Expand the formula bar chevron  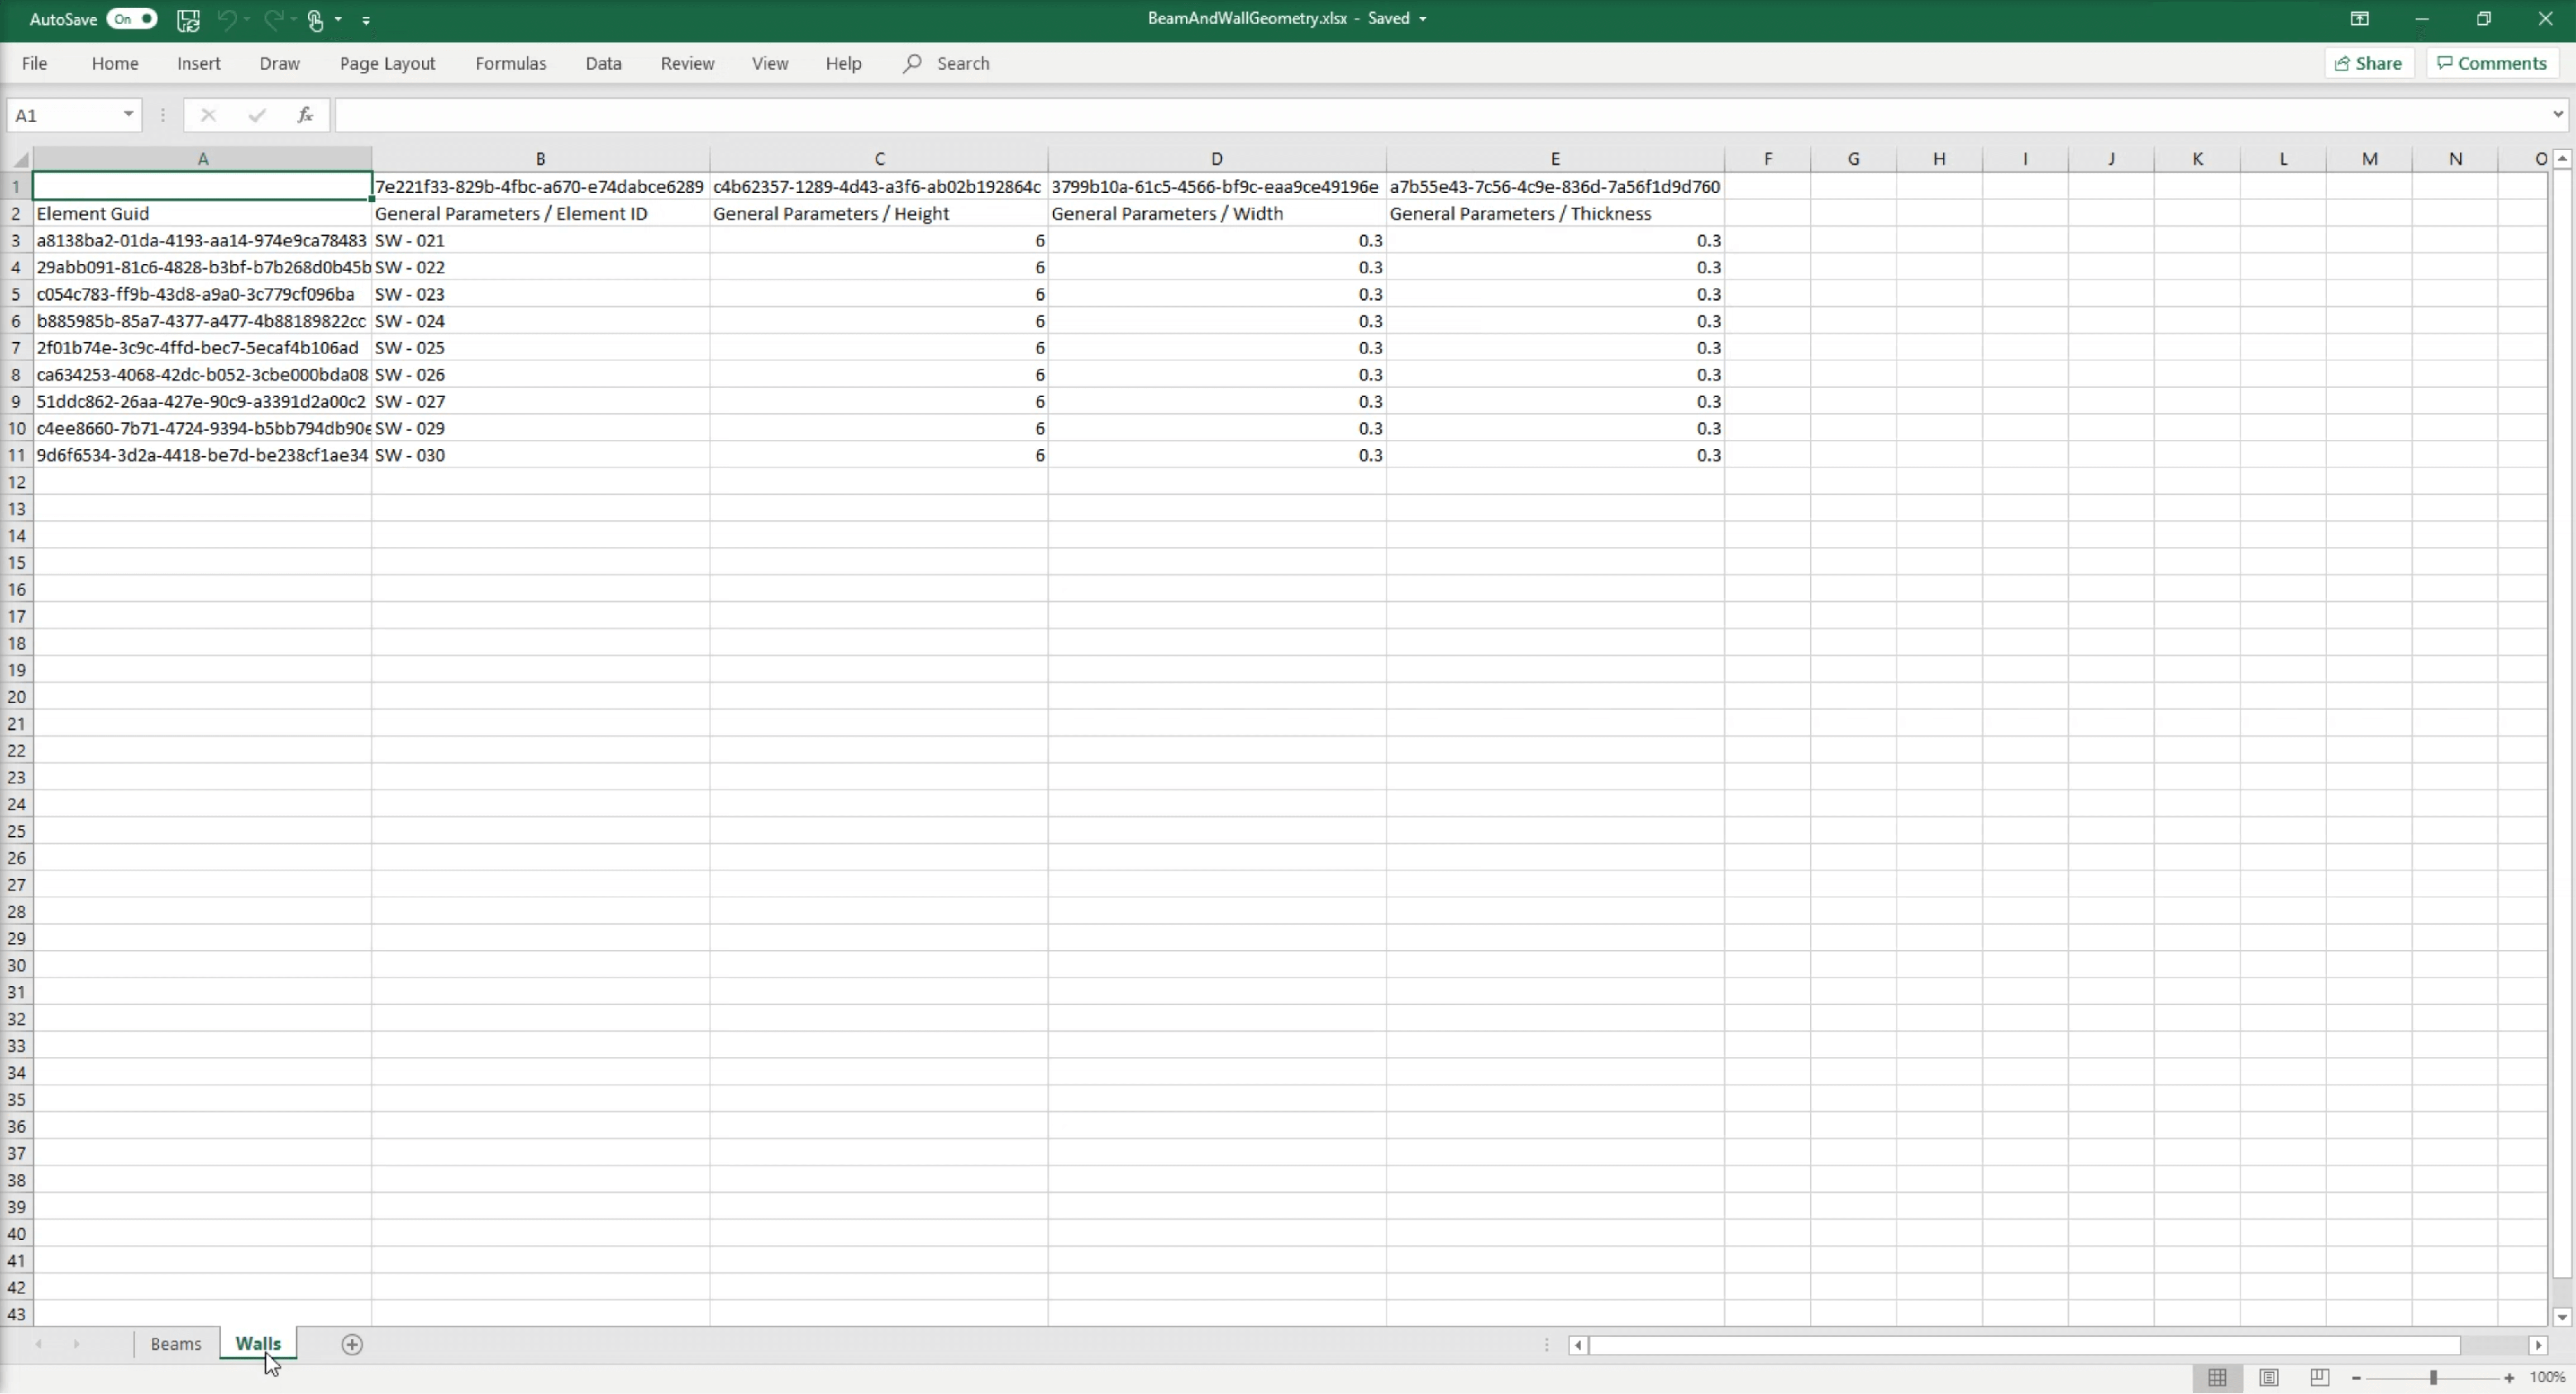2557,114
